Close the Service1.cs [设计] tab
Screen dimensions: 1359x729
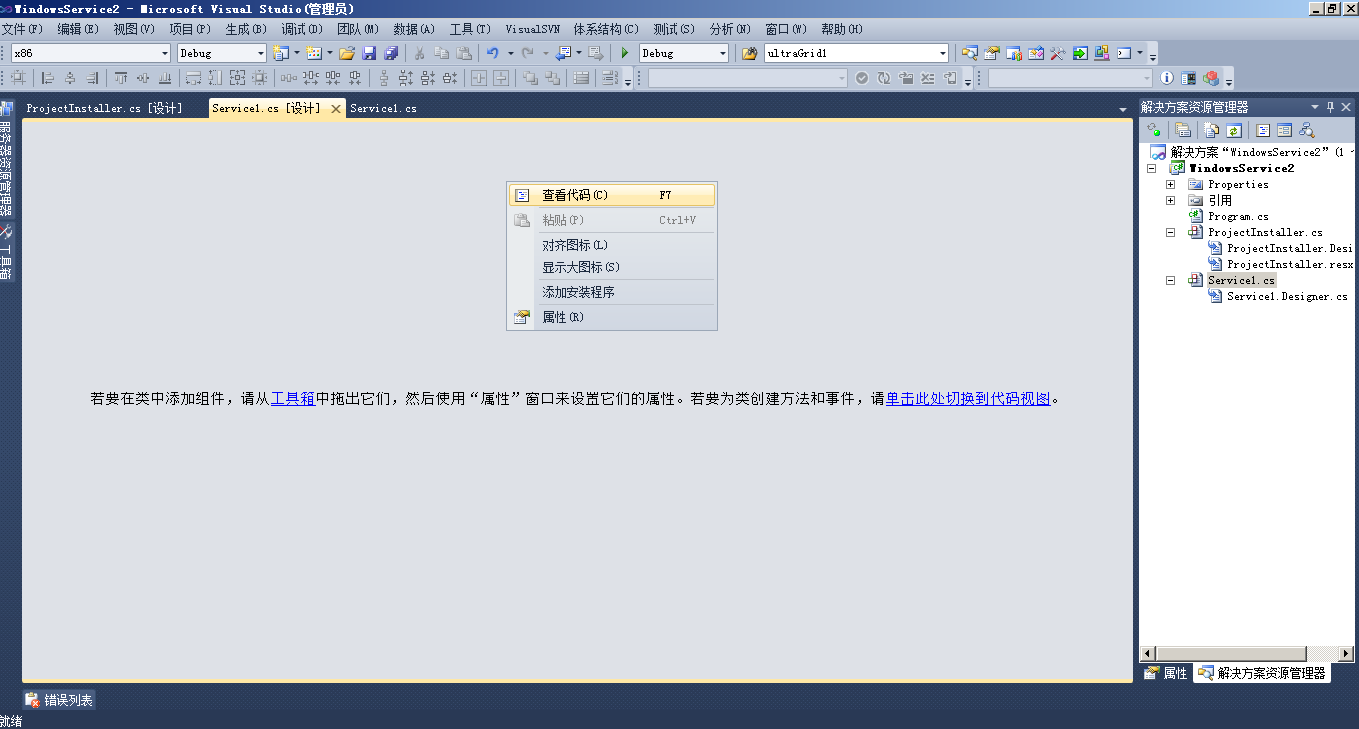pos(336,108)
